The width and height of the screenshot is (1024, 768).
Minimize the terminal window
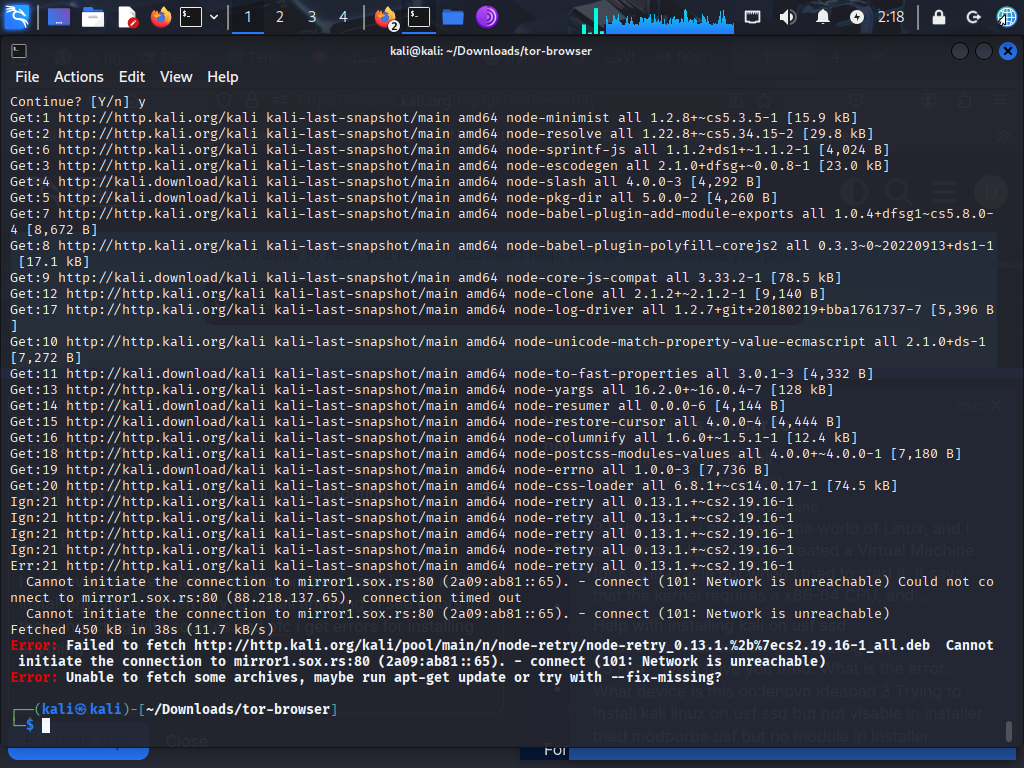click(959, 51)
